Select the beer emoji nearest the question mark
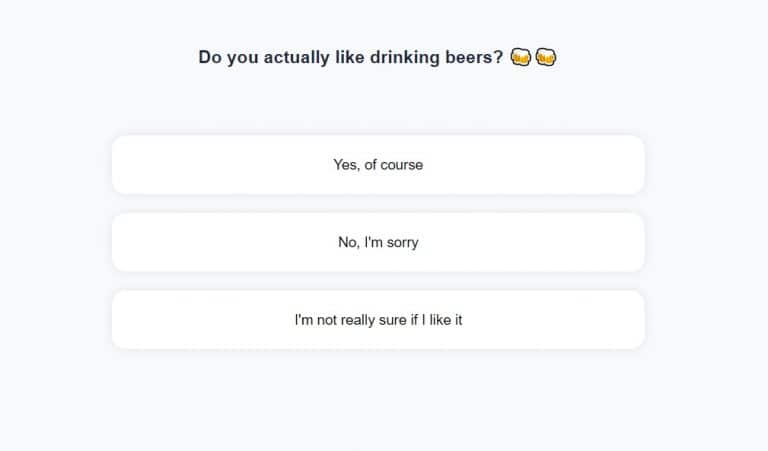 pos(520,57)
